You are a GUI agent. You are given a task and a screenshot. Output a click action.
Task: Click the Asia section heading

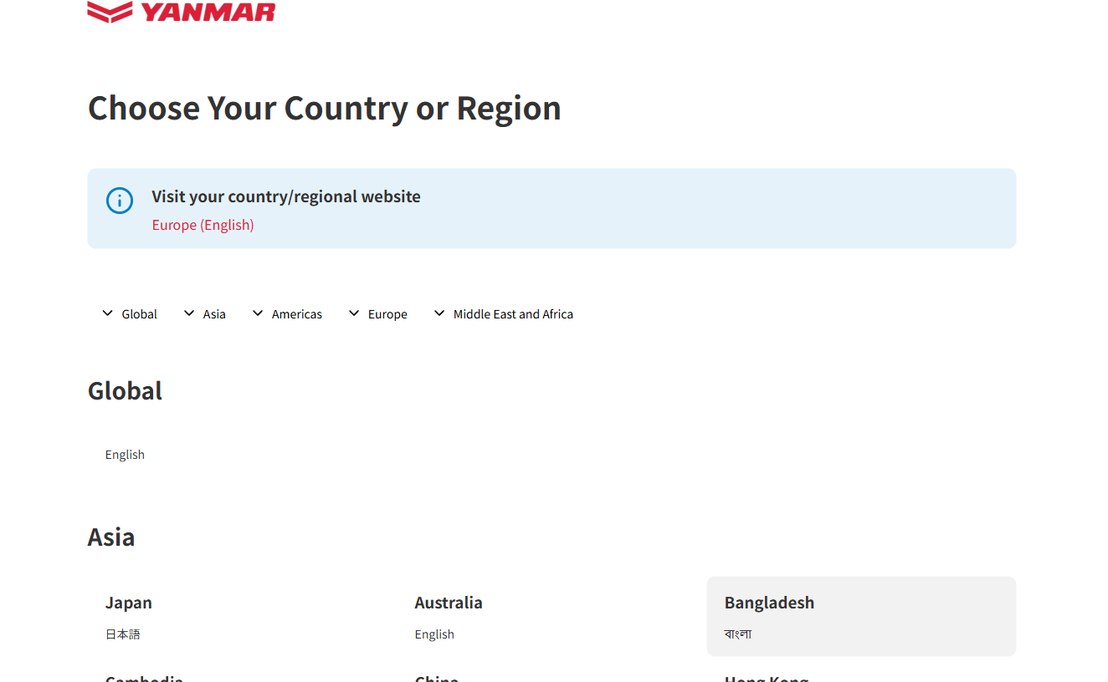pyautogui.click(x=111, y=537)
